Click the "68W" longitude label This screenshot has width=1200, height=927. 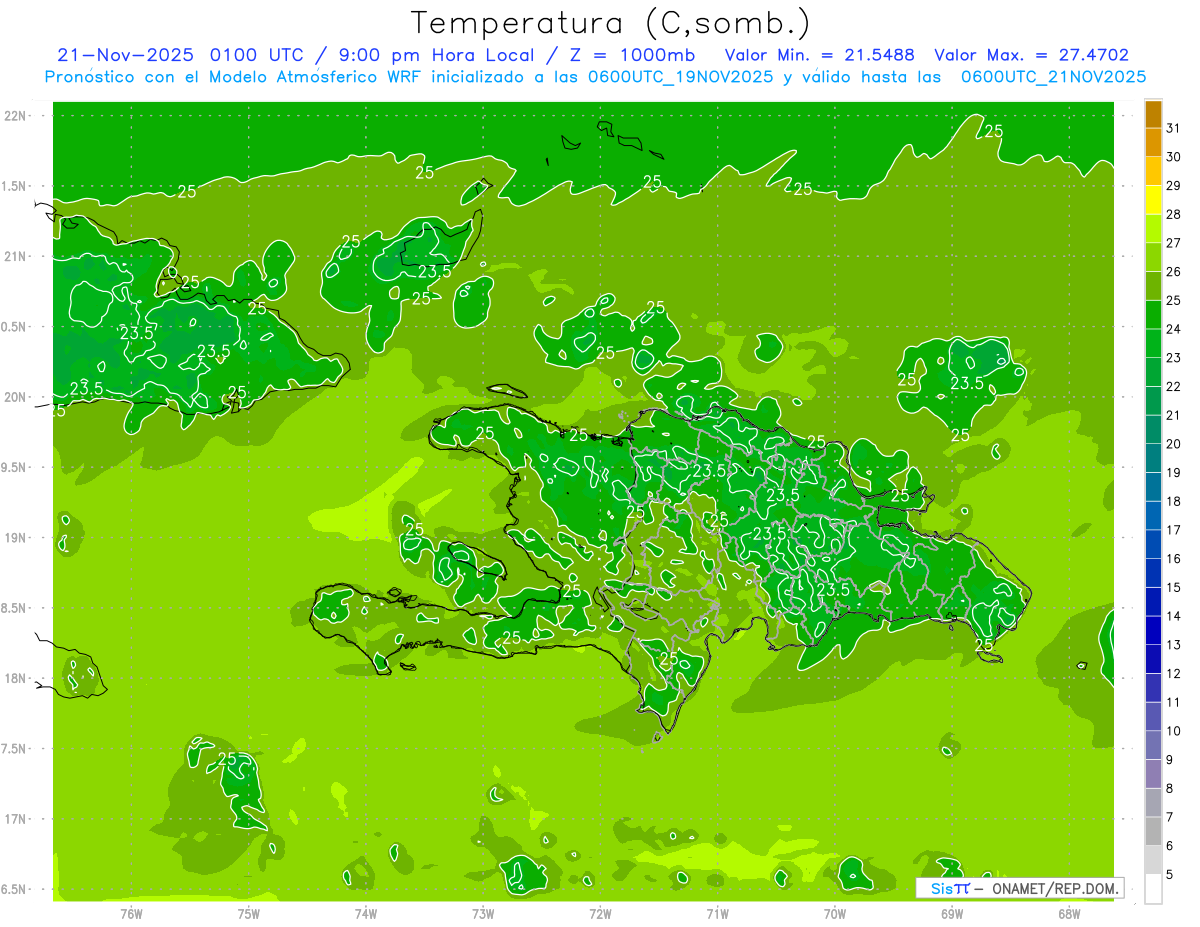(x=1069, y=913)
